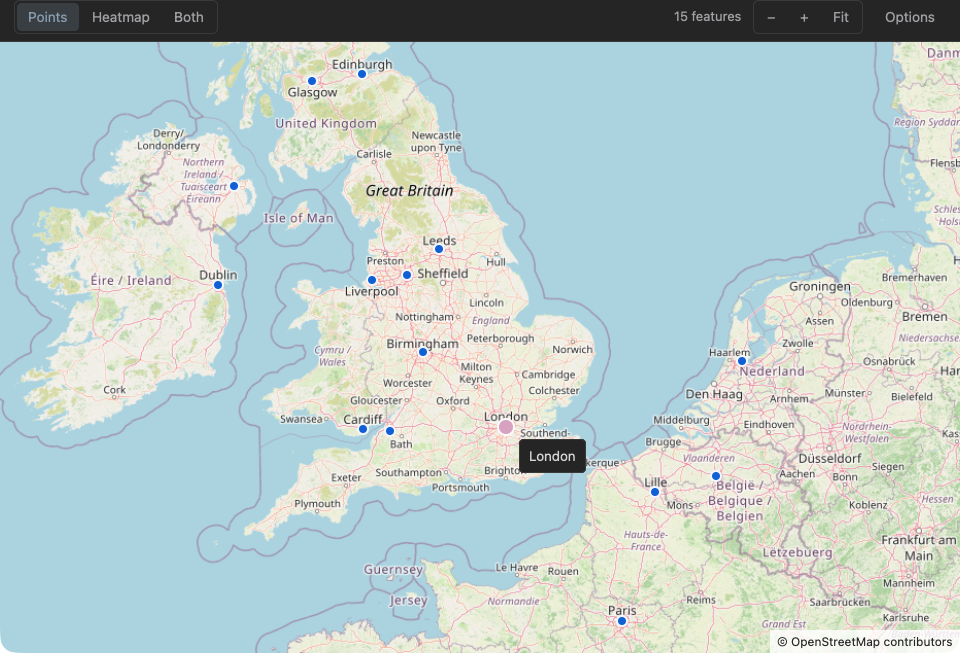This screenshot has width=960, height=653.
Task: Zoom out with the minus button
Action: click(771, 17)
